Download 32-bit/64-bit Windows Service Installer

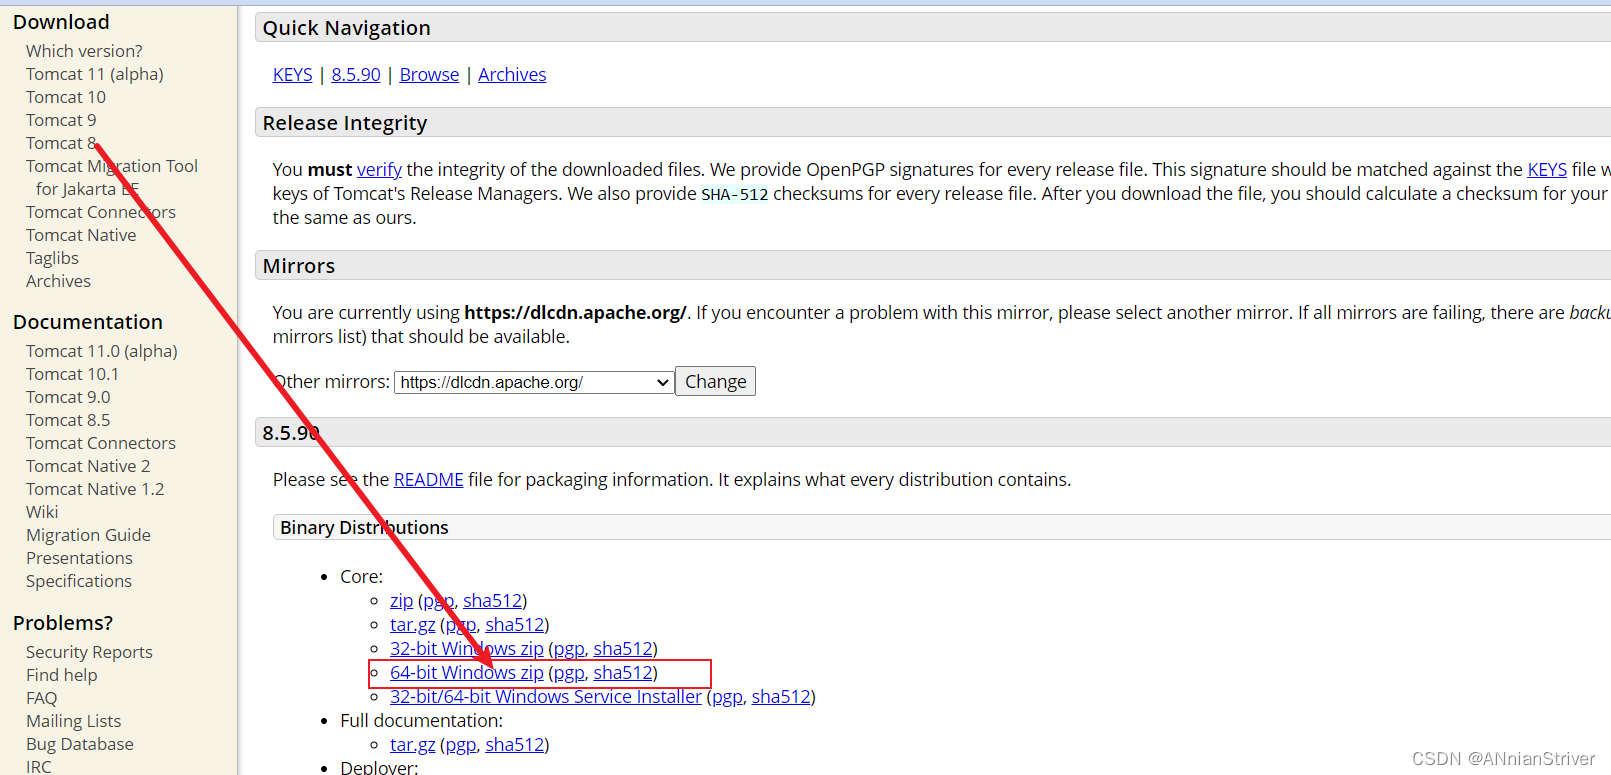click(546, 697)
